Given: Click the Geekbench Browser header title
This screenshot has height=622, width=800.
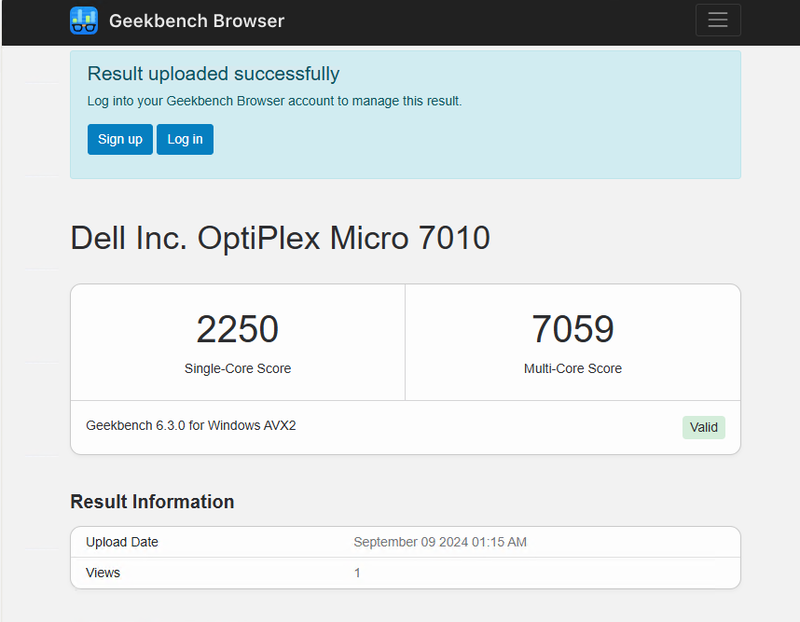Looking at the screenshot, I should click(x=197, y=20).
